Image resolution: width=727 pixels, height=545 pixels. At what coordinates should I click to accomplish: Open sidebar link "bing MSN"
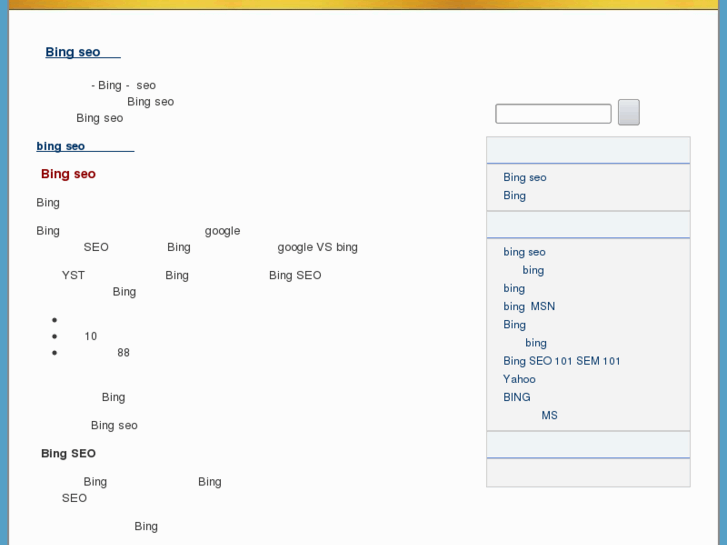[x=529, y=306]
